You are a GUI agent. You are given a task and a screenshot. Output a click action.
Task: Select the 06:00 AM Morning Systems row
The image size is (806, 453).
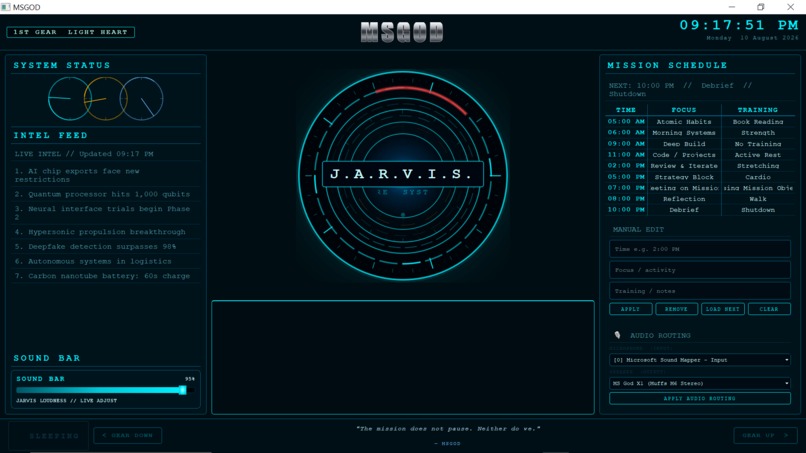[x=700, y=133]
